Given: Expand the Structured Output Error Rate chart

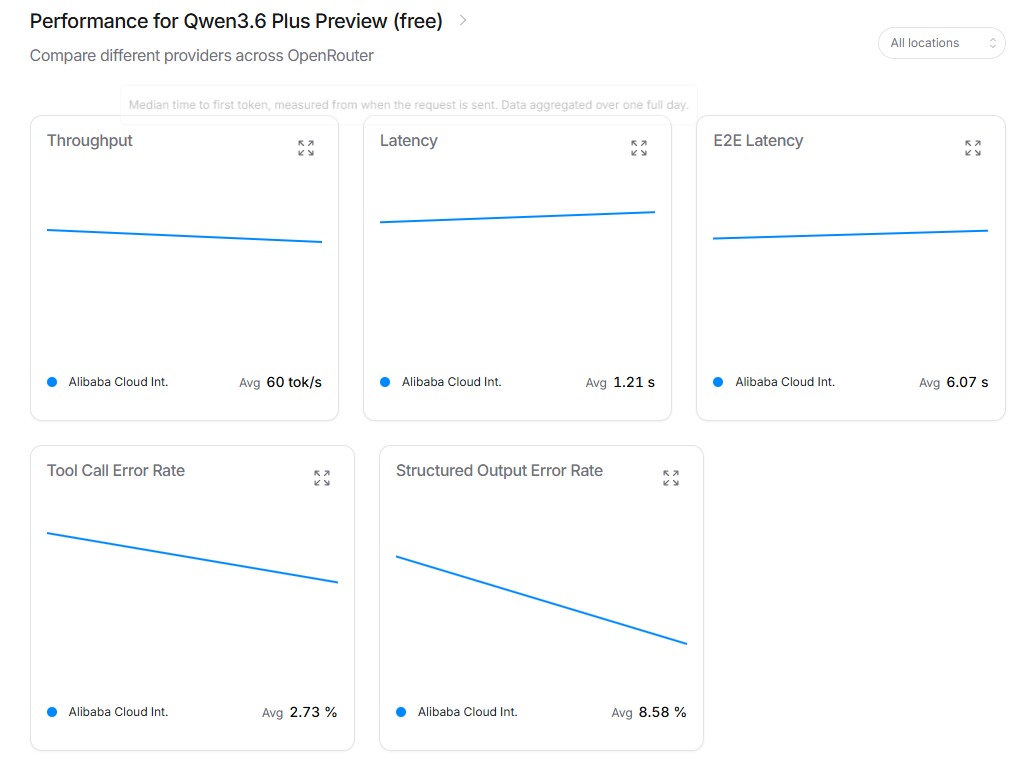Looking at the screenshot, I should click(670, 478).
